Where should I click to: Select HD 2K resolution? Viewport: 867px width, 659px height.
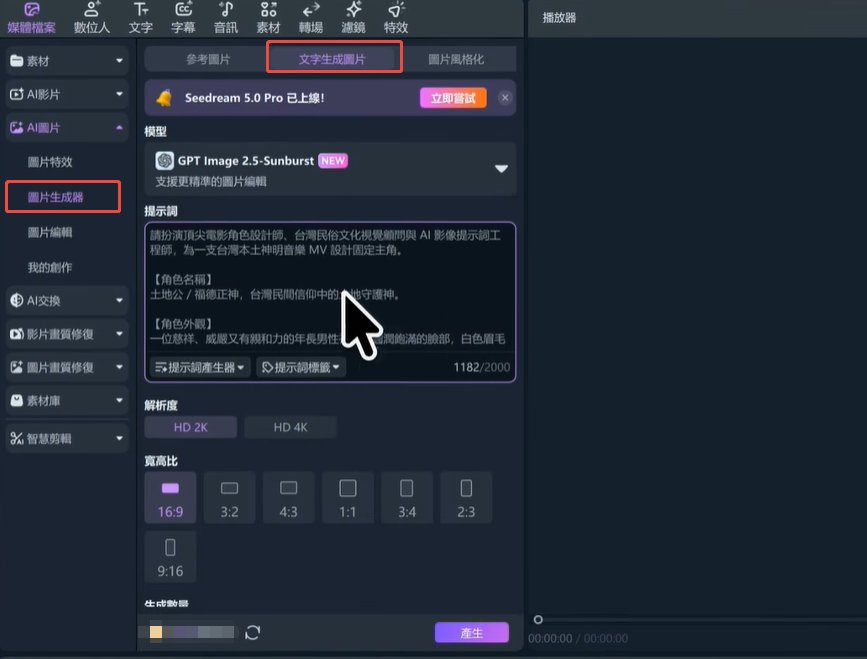tap(190, 427)
